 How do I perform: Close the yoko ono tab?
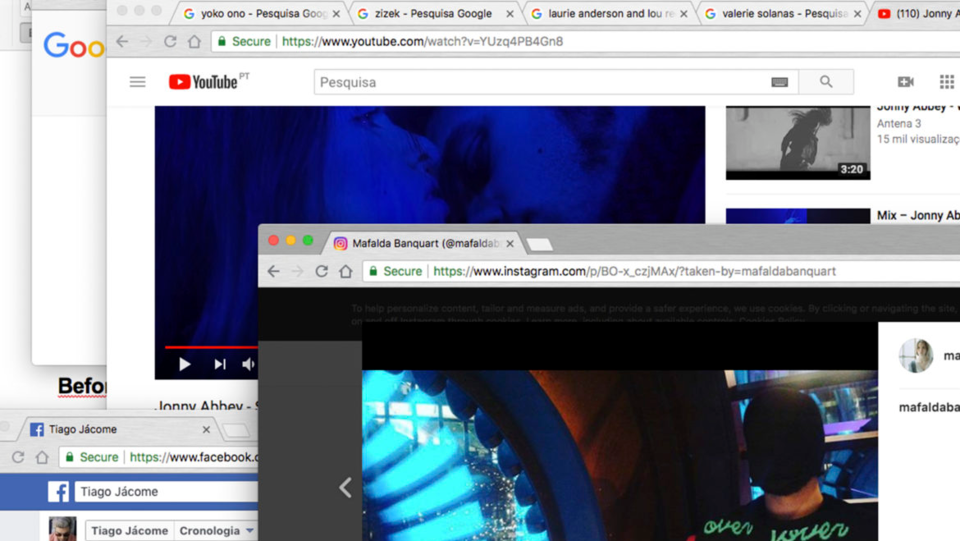336,14
